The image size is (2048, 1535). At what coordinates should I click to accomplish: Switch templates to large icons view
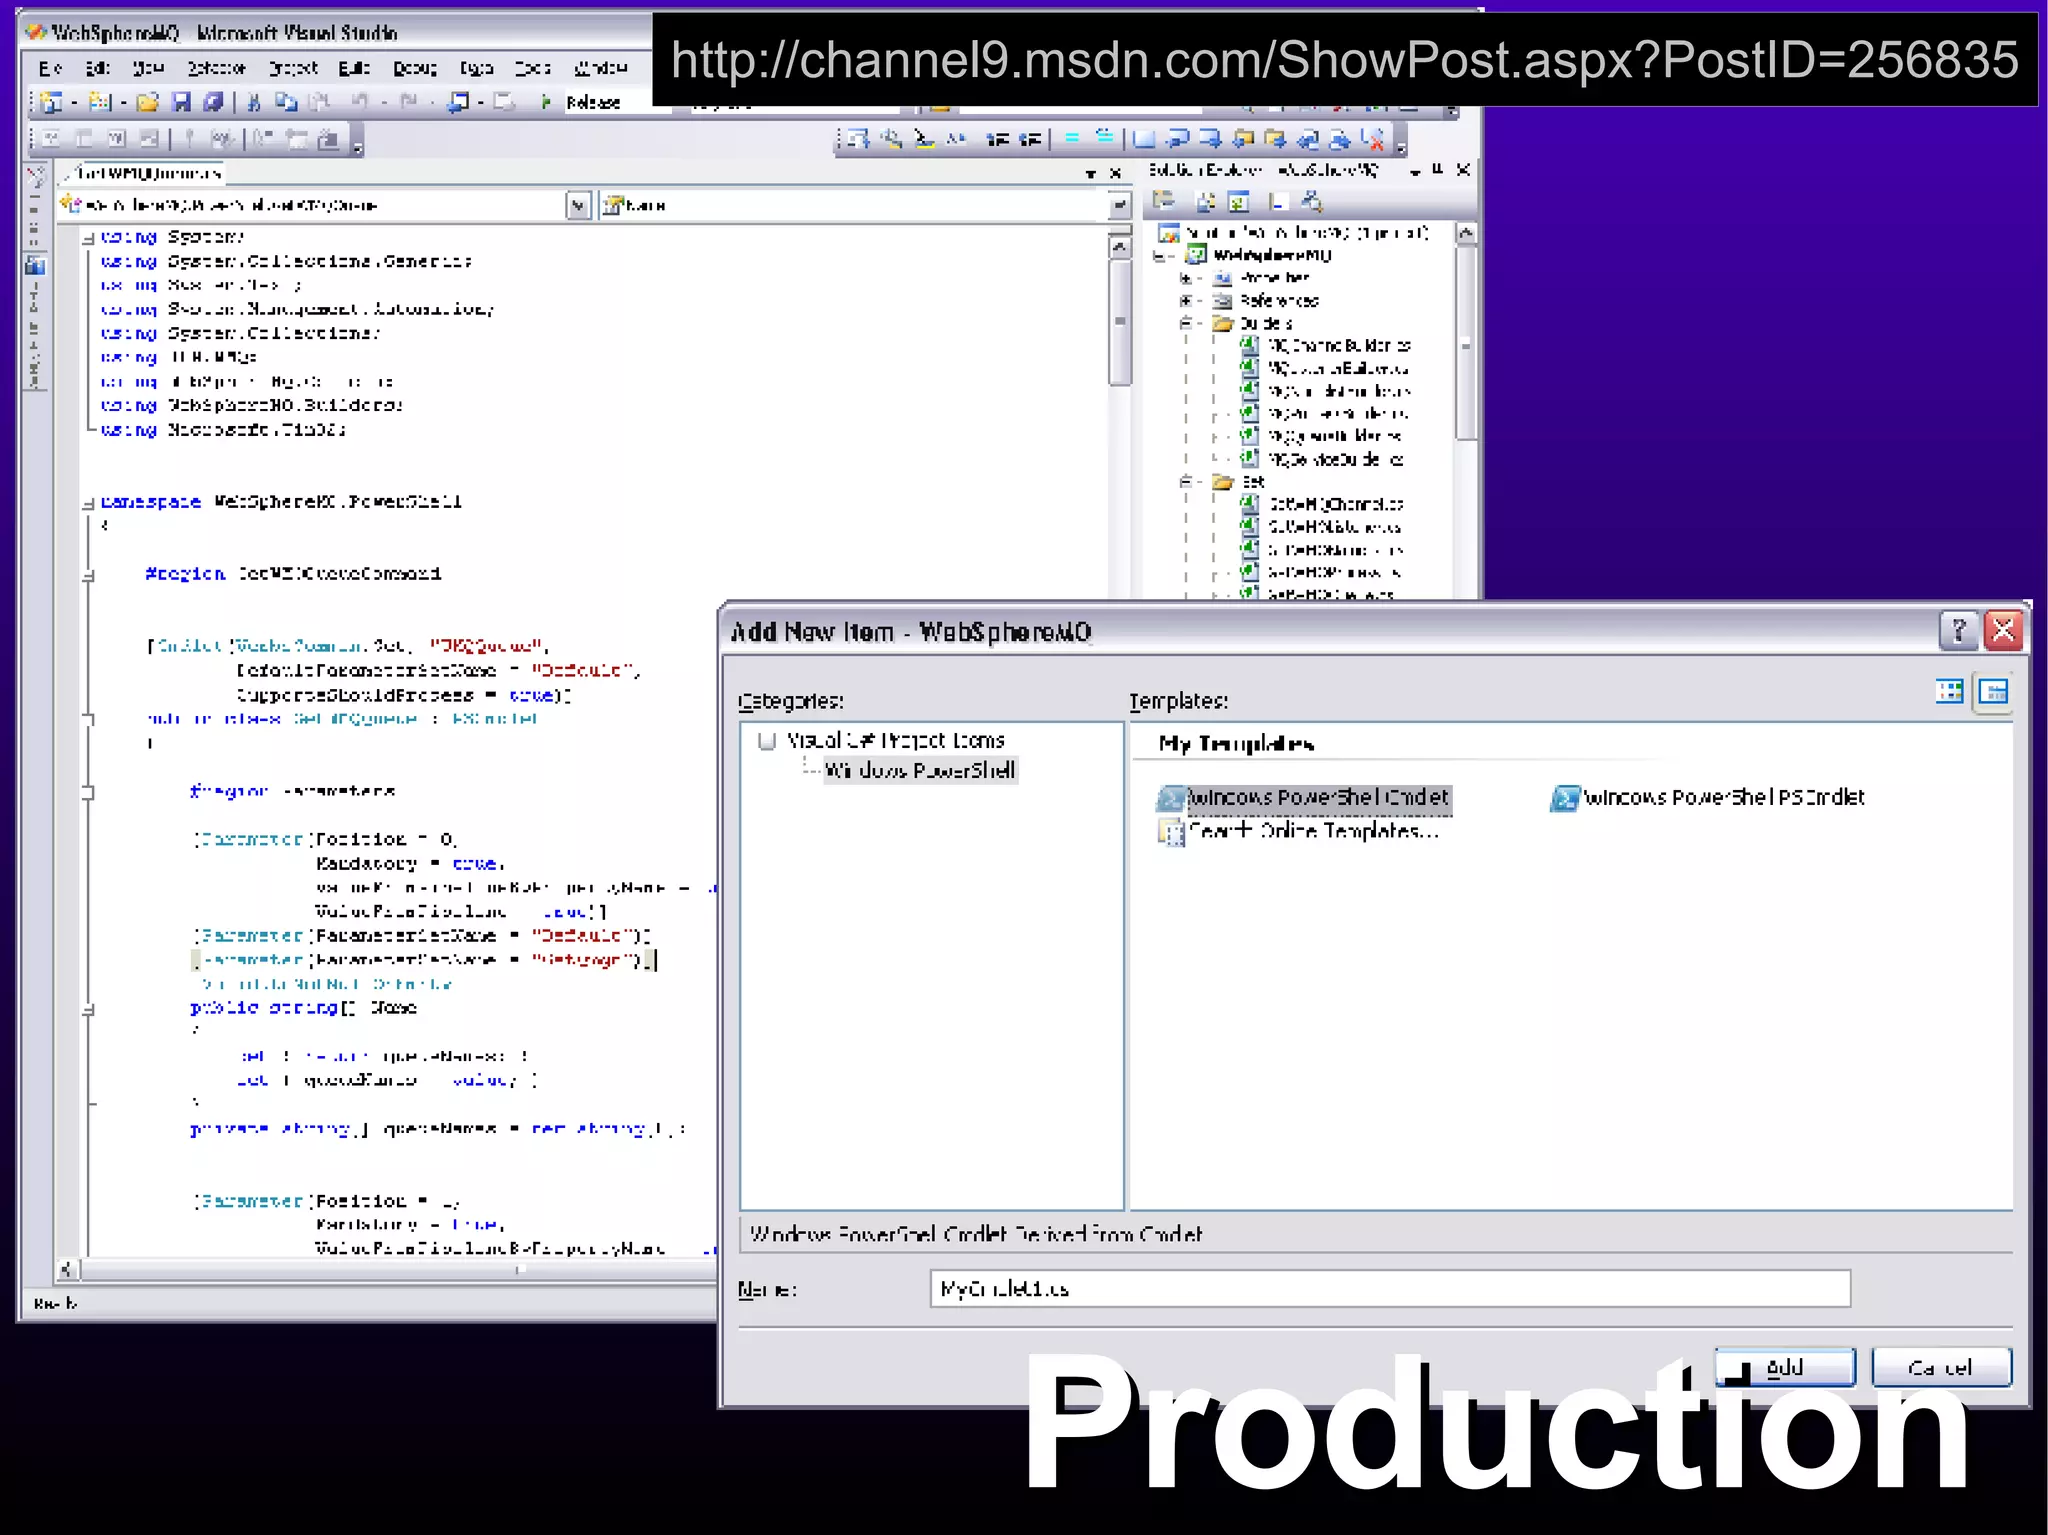tap(1949, 691)
